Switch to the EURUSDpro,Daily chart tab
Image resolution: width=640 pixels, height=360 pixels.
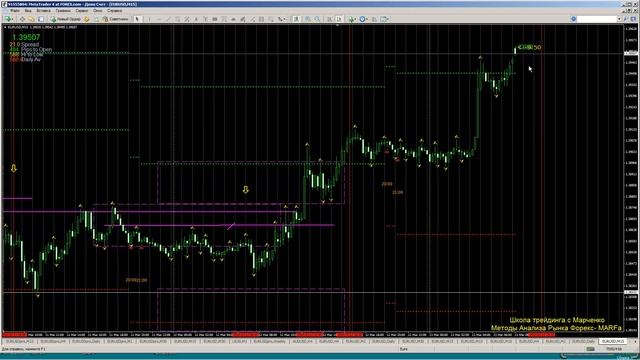86,341
